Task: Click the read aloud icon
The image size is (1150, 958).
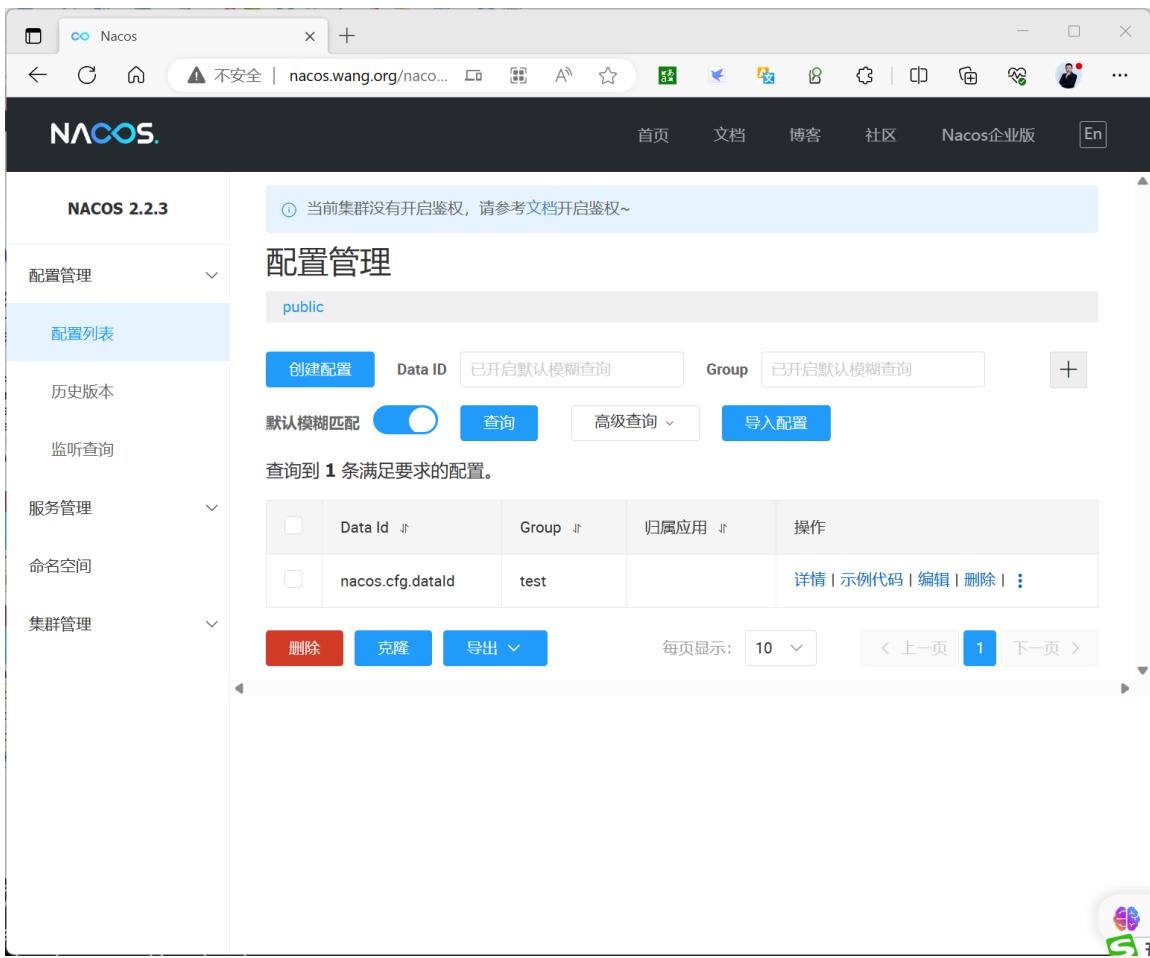Action: tap(563, 75)
